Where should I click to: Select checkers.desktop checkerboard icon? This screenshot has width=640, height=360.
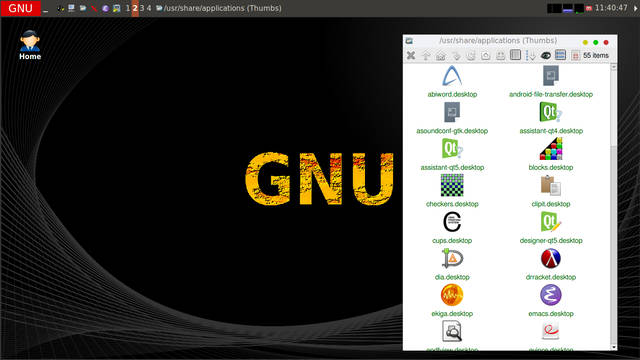452,185
